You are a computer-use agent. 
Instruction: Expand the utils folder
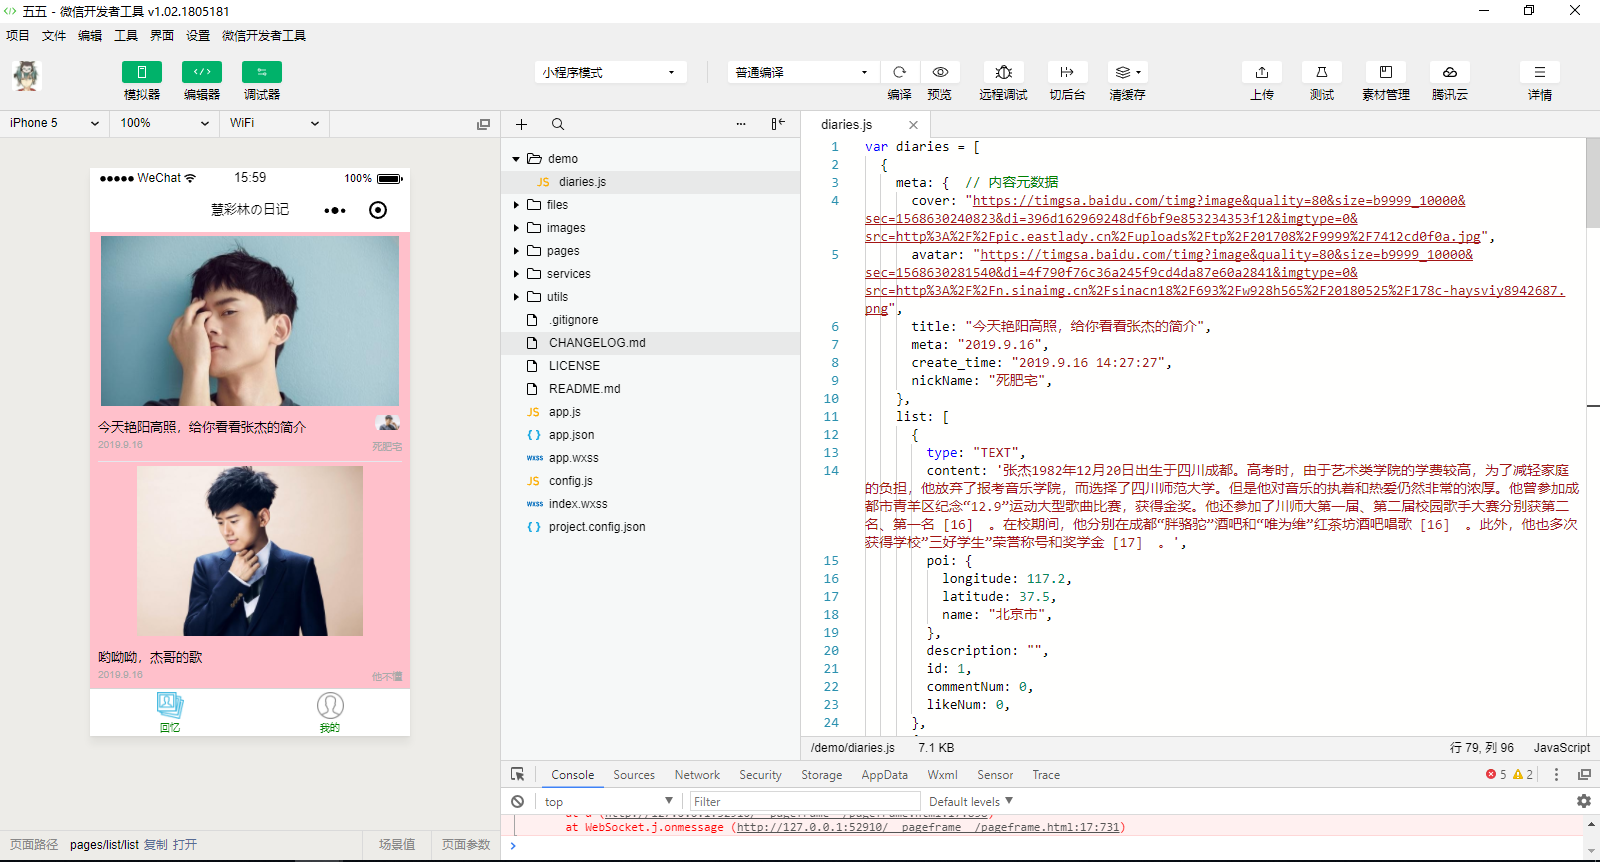pyautogui.click(x=516, y=297)
